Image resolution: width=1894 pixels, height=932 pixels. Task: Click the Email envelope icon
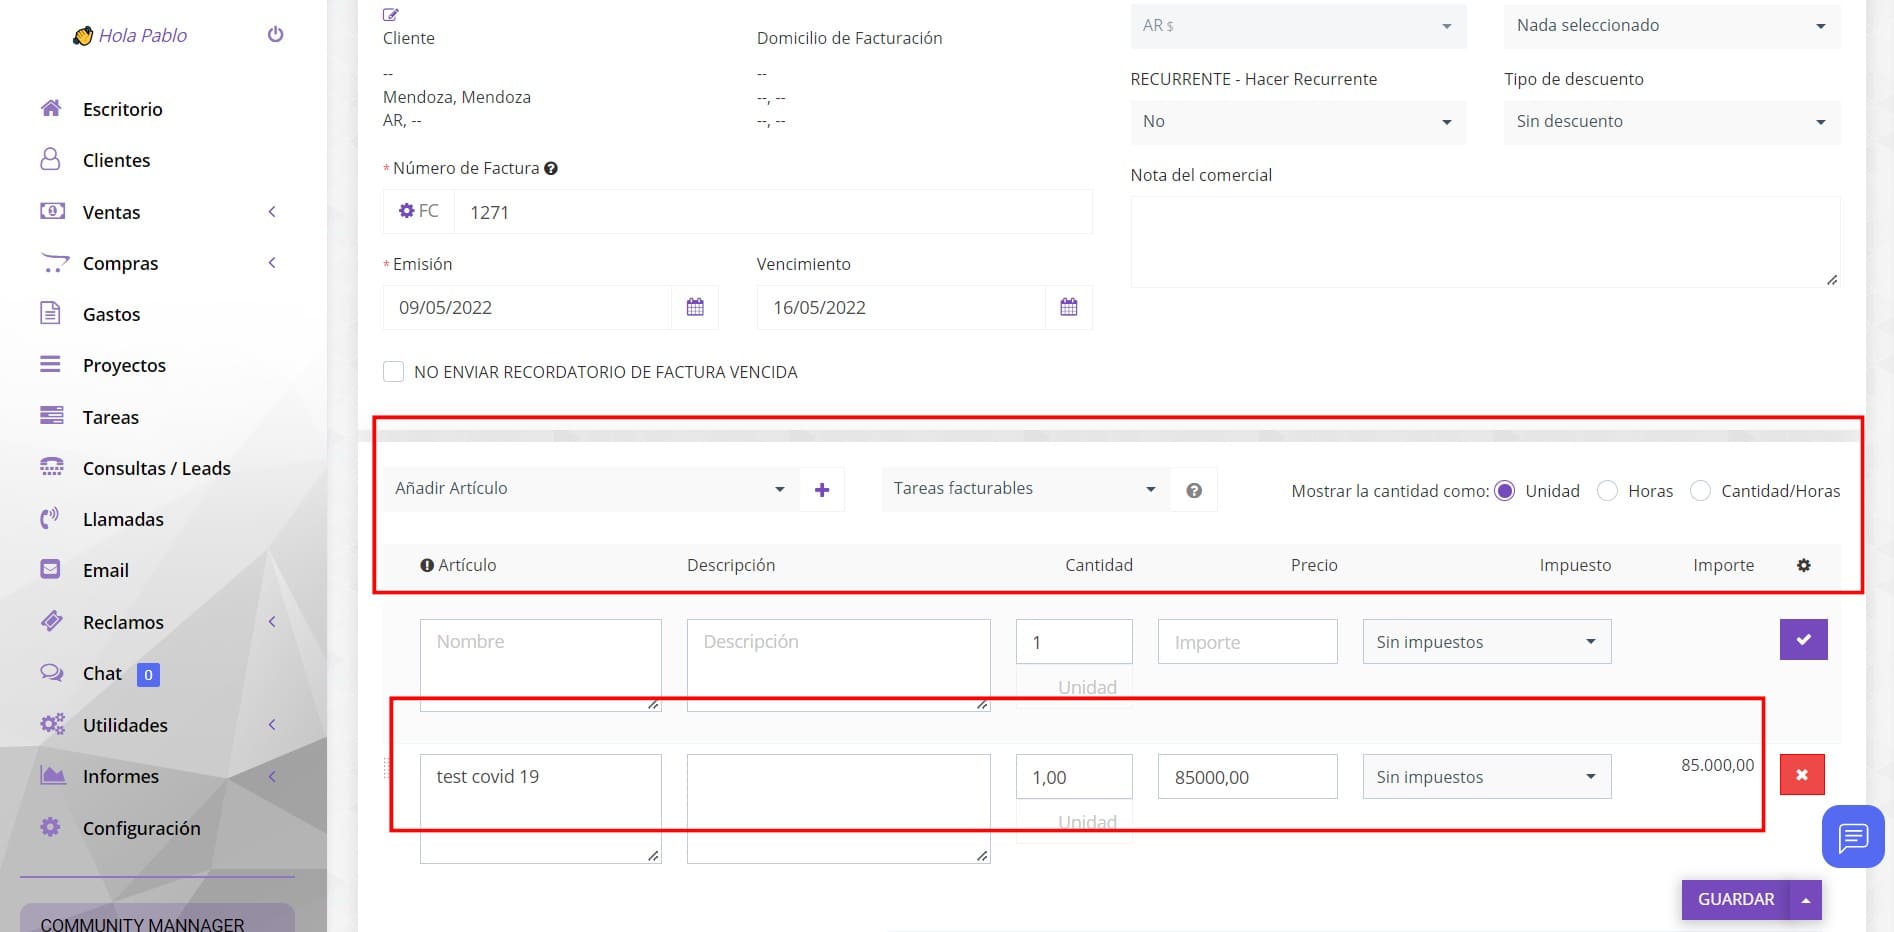[50, 569]
